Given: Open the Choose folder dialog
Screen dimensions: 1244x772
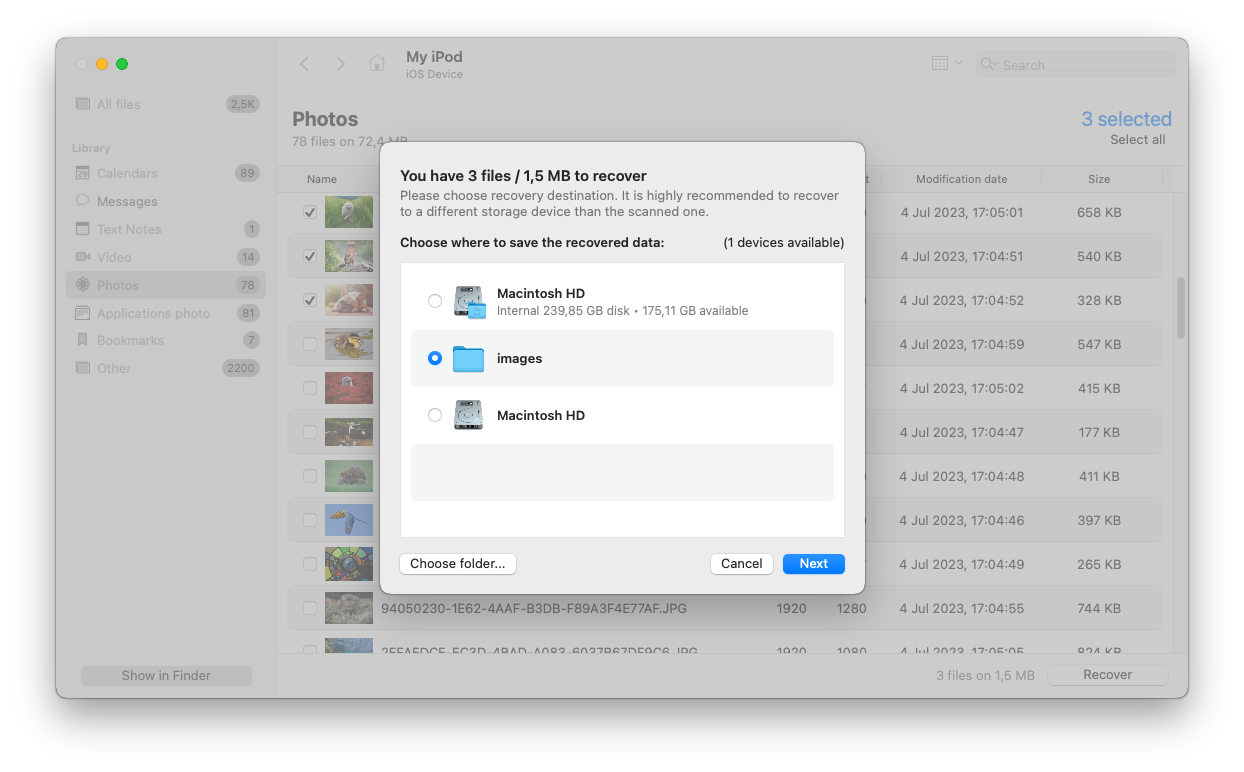Looking at the screenshot, I should click(458, 564).
